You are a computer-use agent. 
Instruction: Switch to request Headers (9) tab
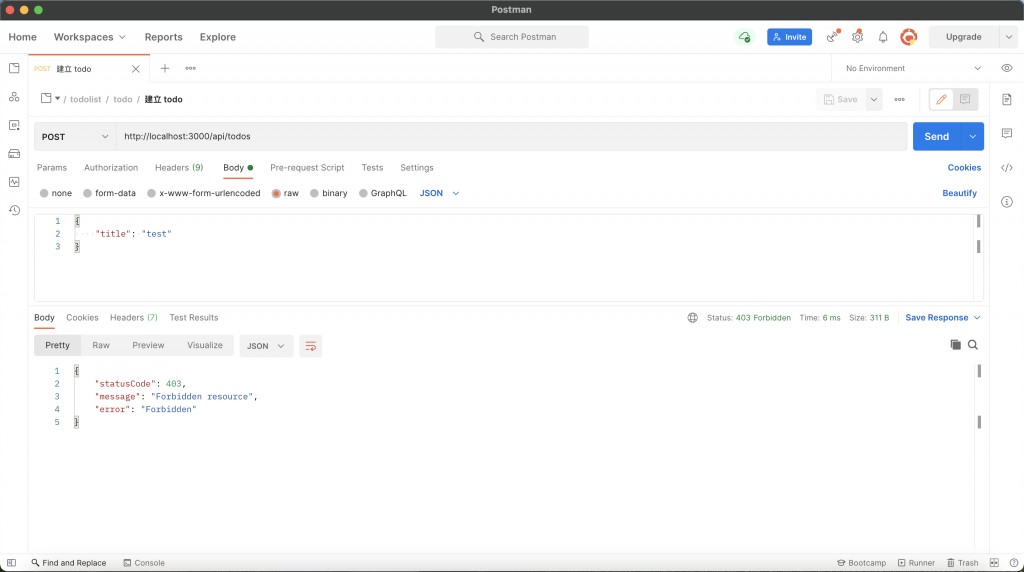[179, 168]
